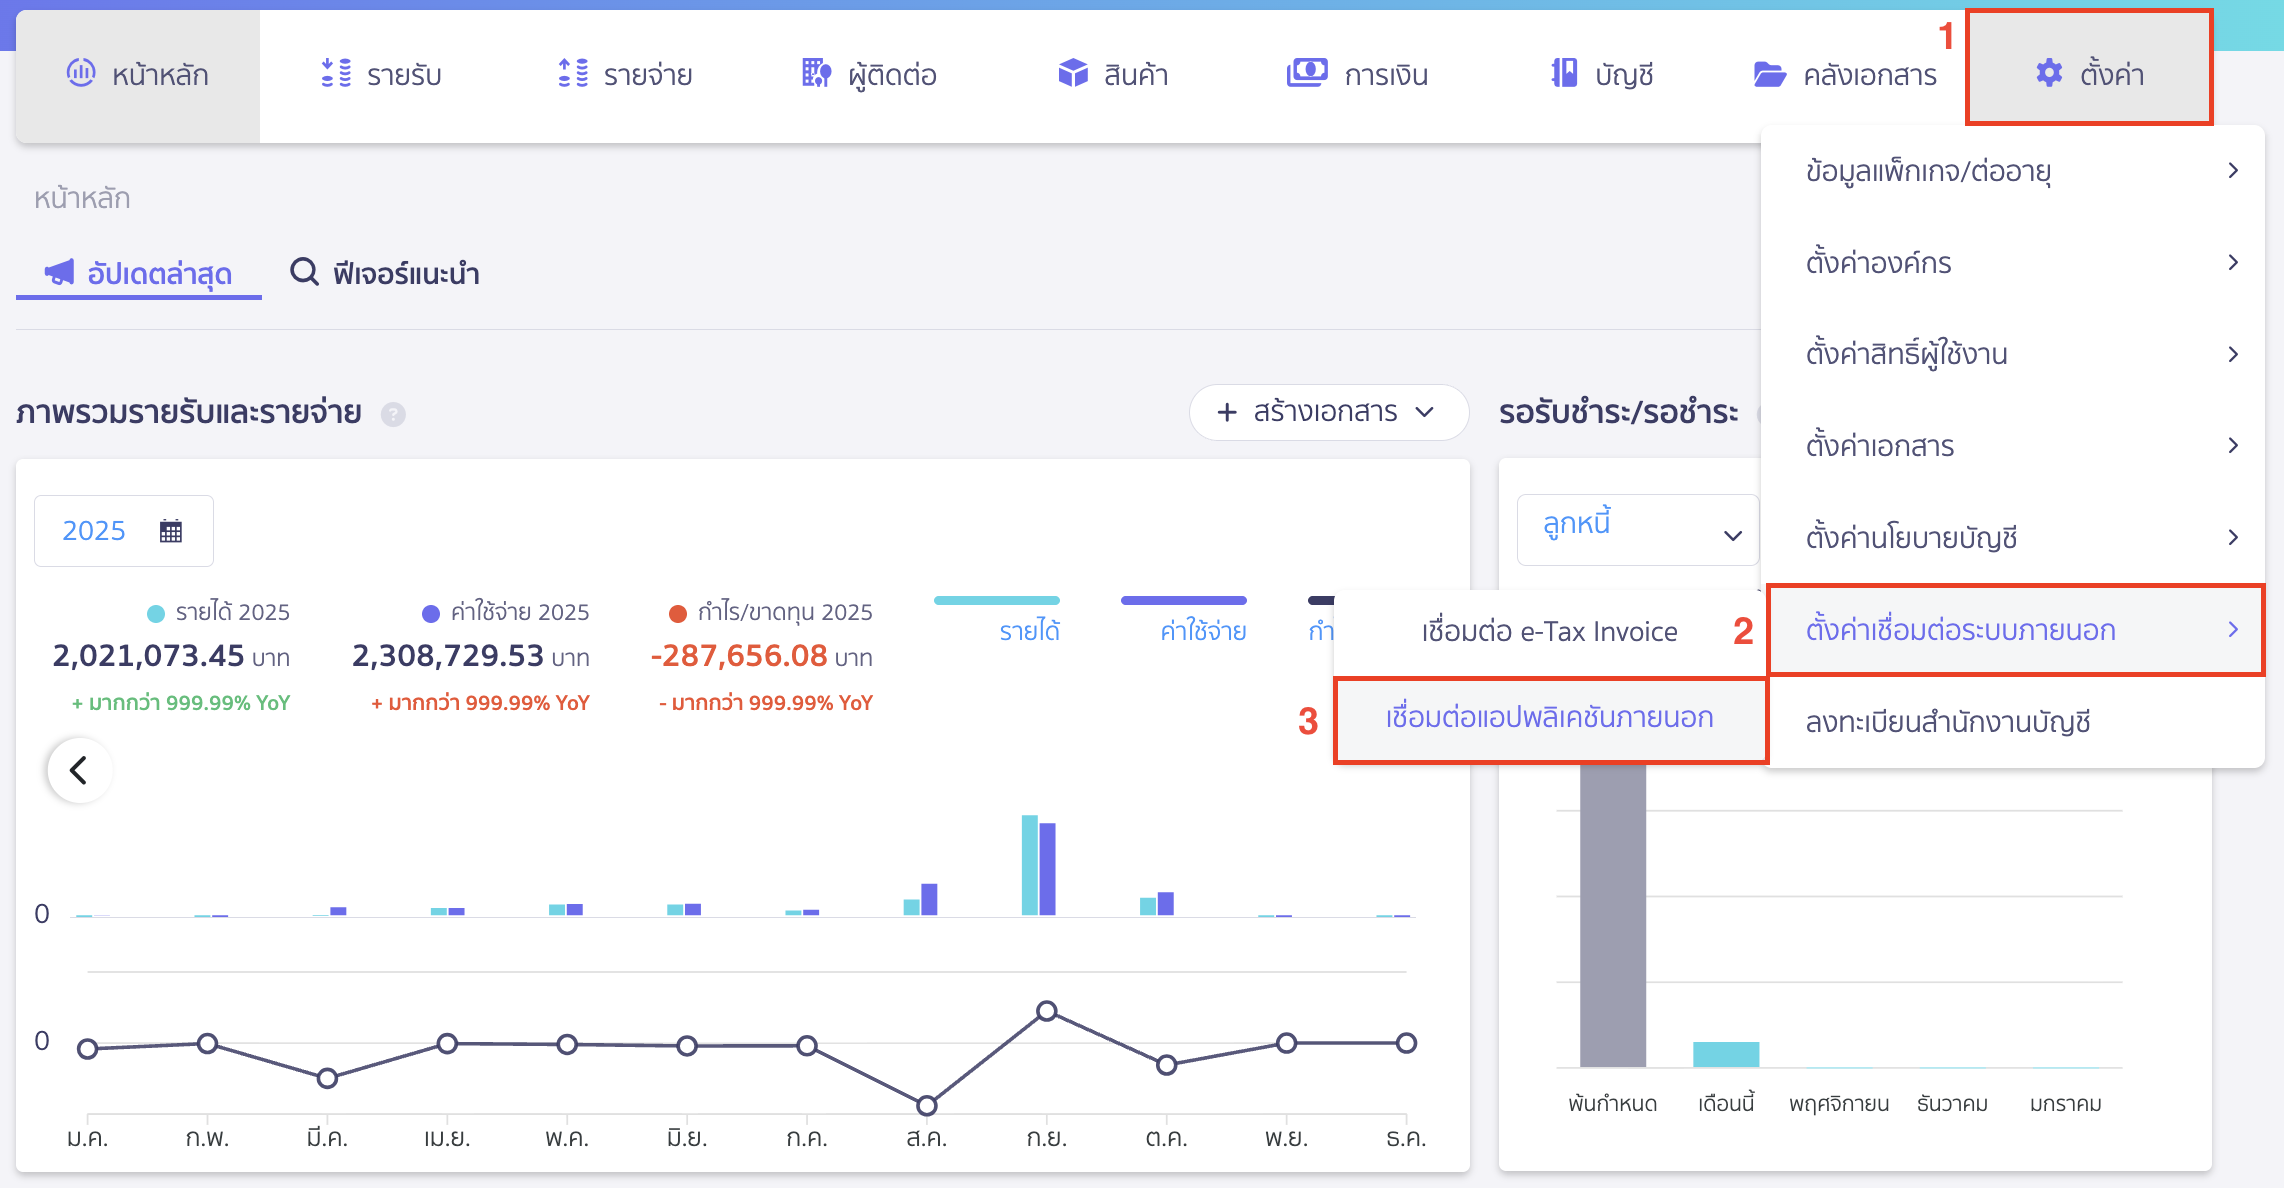Open the calendar icon next to 2025
The width and height of the screenshot is (2284, 1188).
[171, 530]
